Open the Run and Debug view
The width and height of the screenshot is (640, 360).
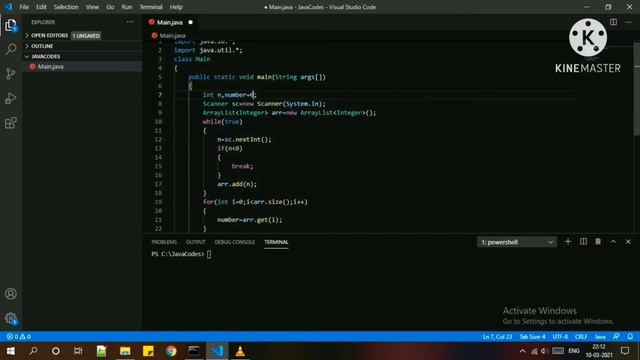tap(11, 98)
